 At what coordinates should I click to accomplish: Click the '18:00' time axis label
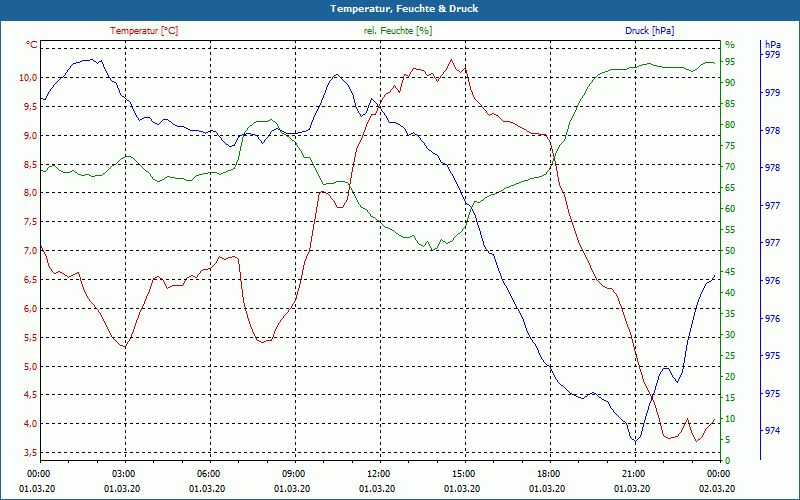[547, 473]
